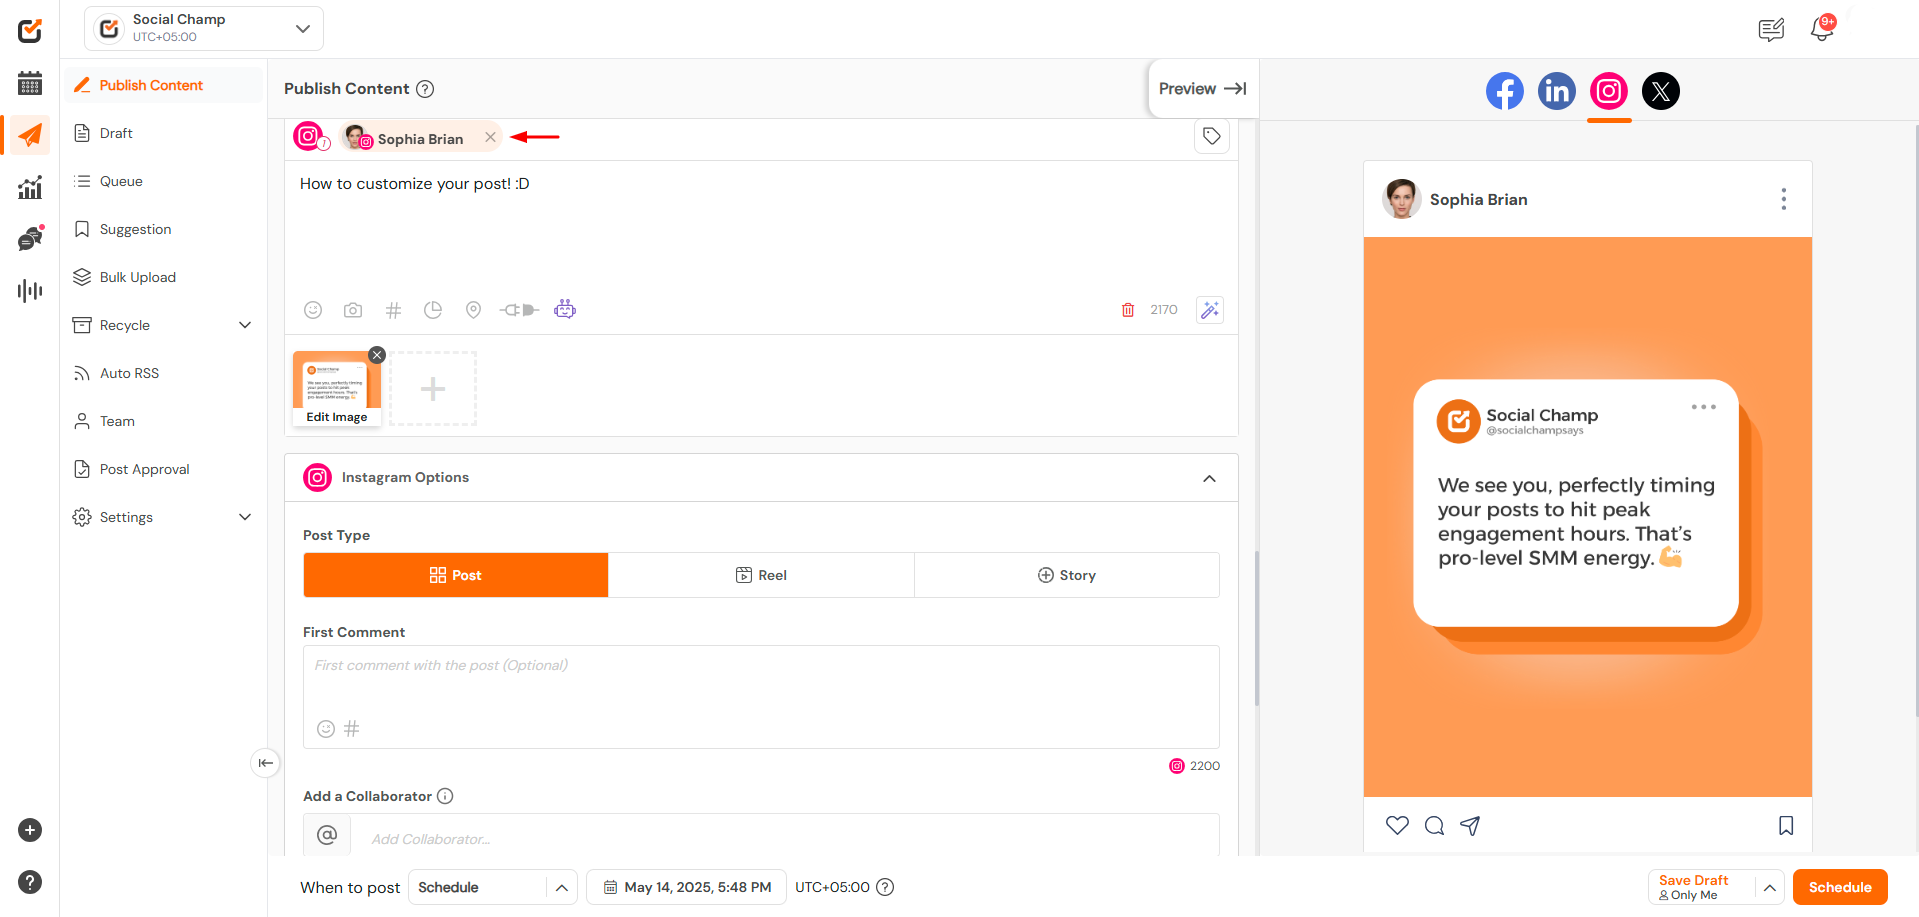
Task: Add another image with plus tile
Action: (x=433, y=389)
